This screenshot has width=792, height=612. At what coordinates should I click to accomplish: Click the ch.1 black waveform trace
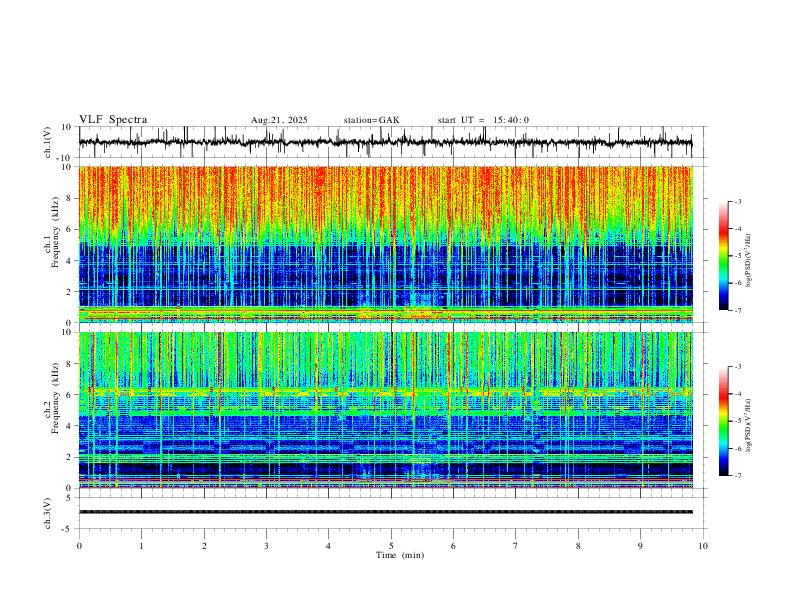point(385,142)
